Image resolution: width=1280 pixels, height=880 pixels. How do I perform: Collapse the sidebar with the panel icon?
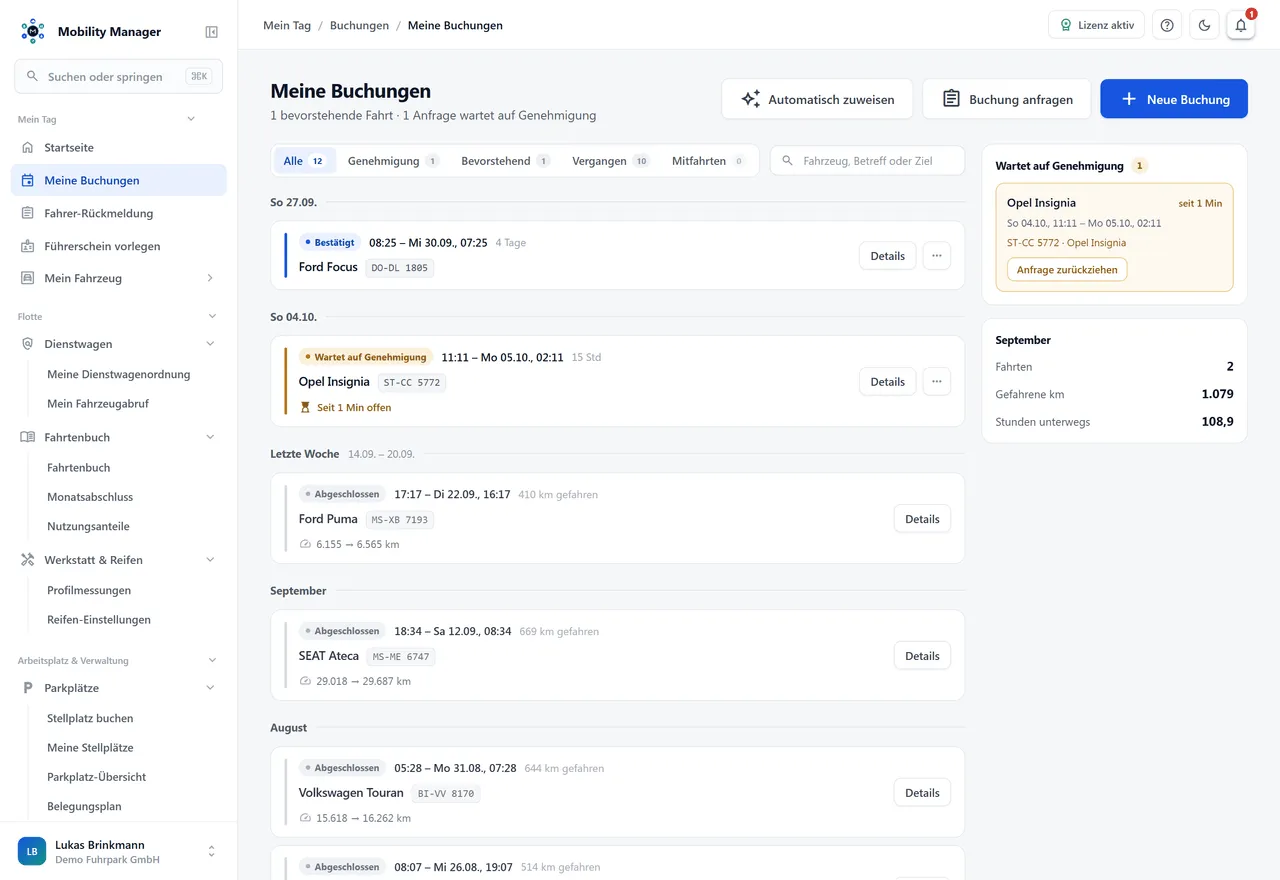pyautogui.click(x=211, y=32)
